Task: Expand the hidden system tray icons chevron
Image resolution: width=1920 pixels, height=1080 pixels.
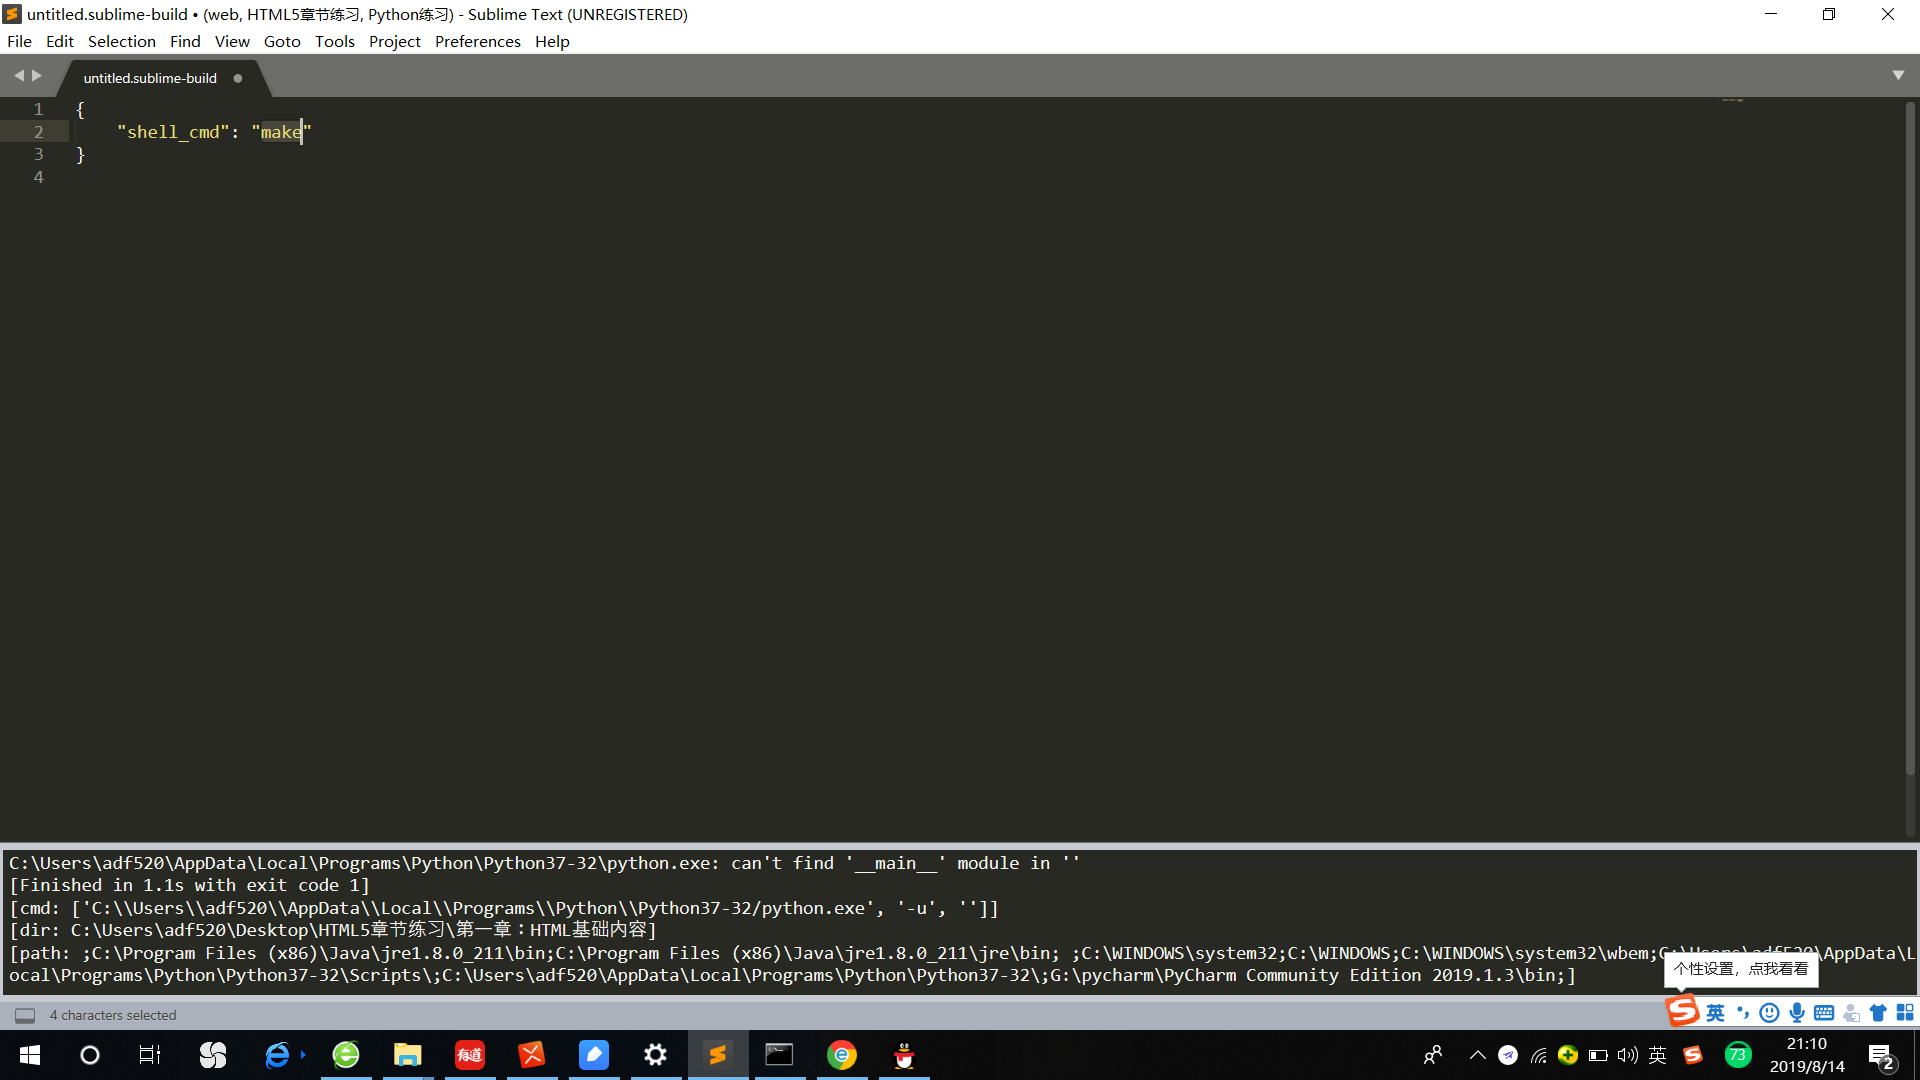Action: [1477, 1055]
